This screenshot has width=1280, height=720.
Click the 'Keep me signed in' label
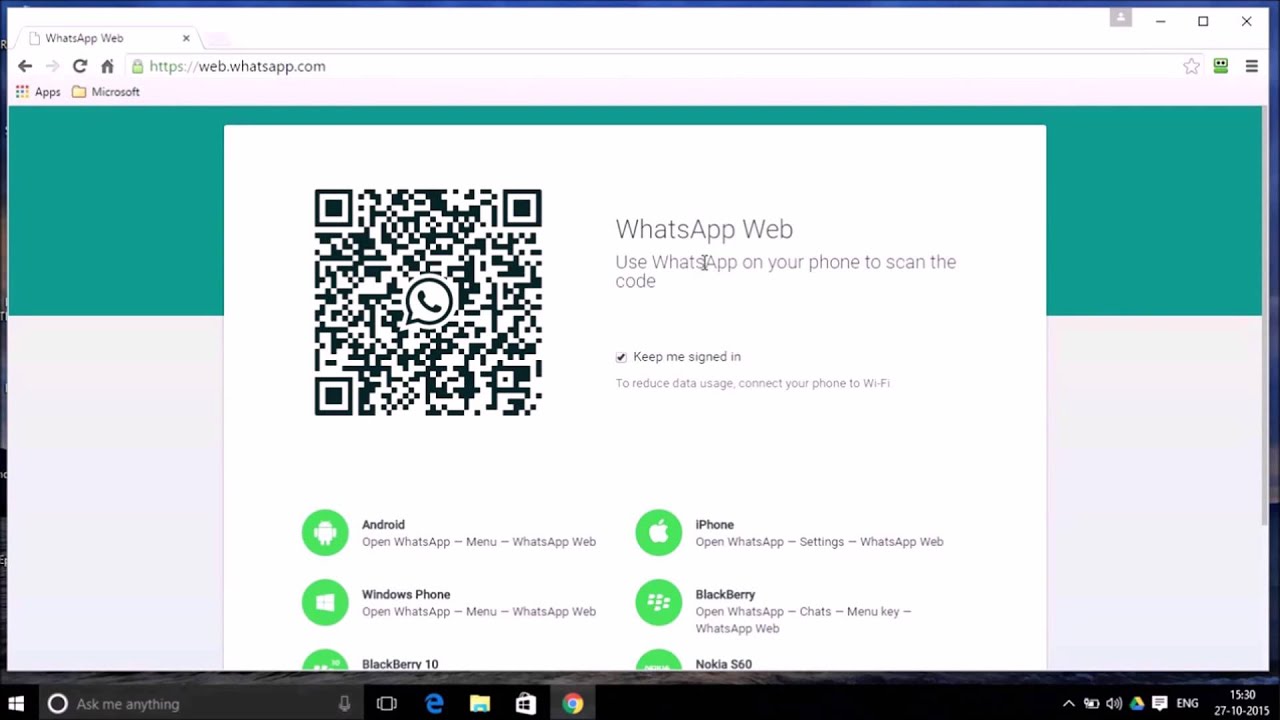coord(687,357)
